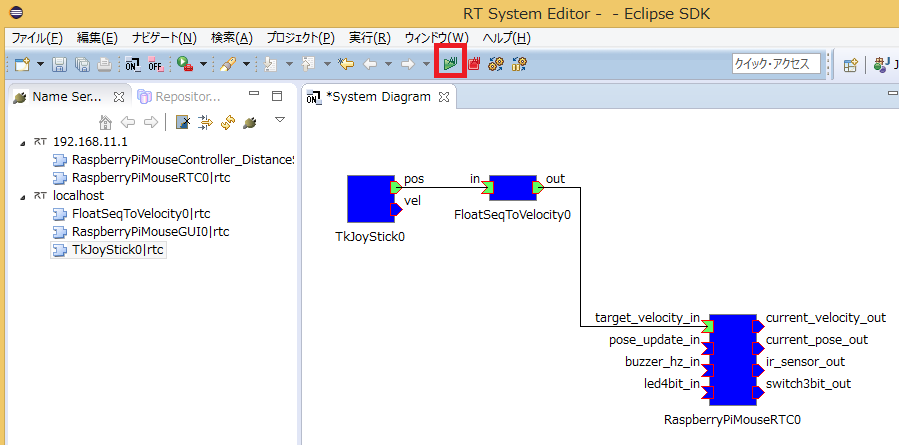This screenshot has width=899, height=445.
Task: Open dropdown arrow beside the New wizard icon
Action: 41,64
